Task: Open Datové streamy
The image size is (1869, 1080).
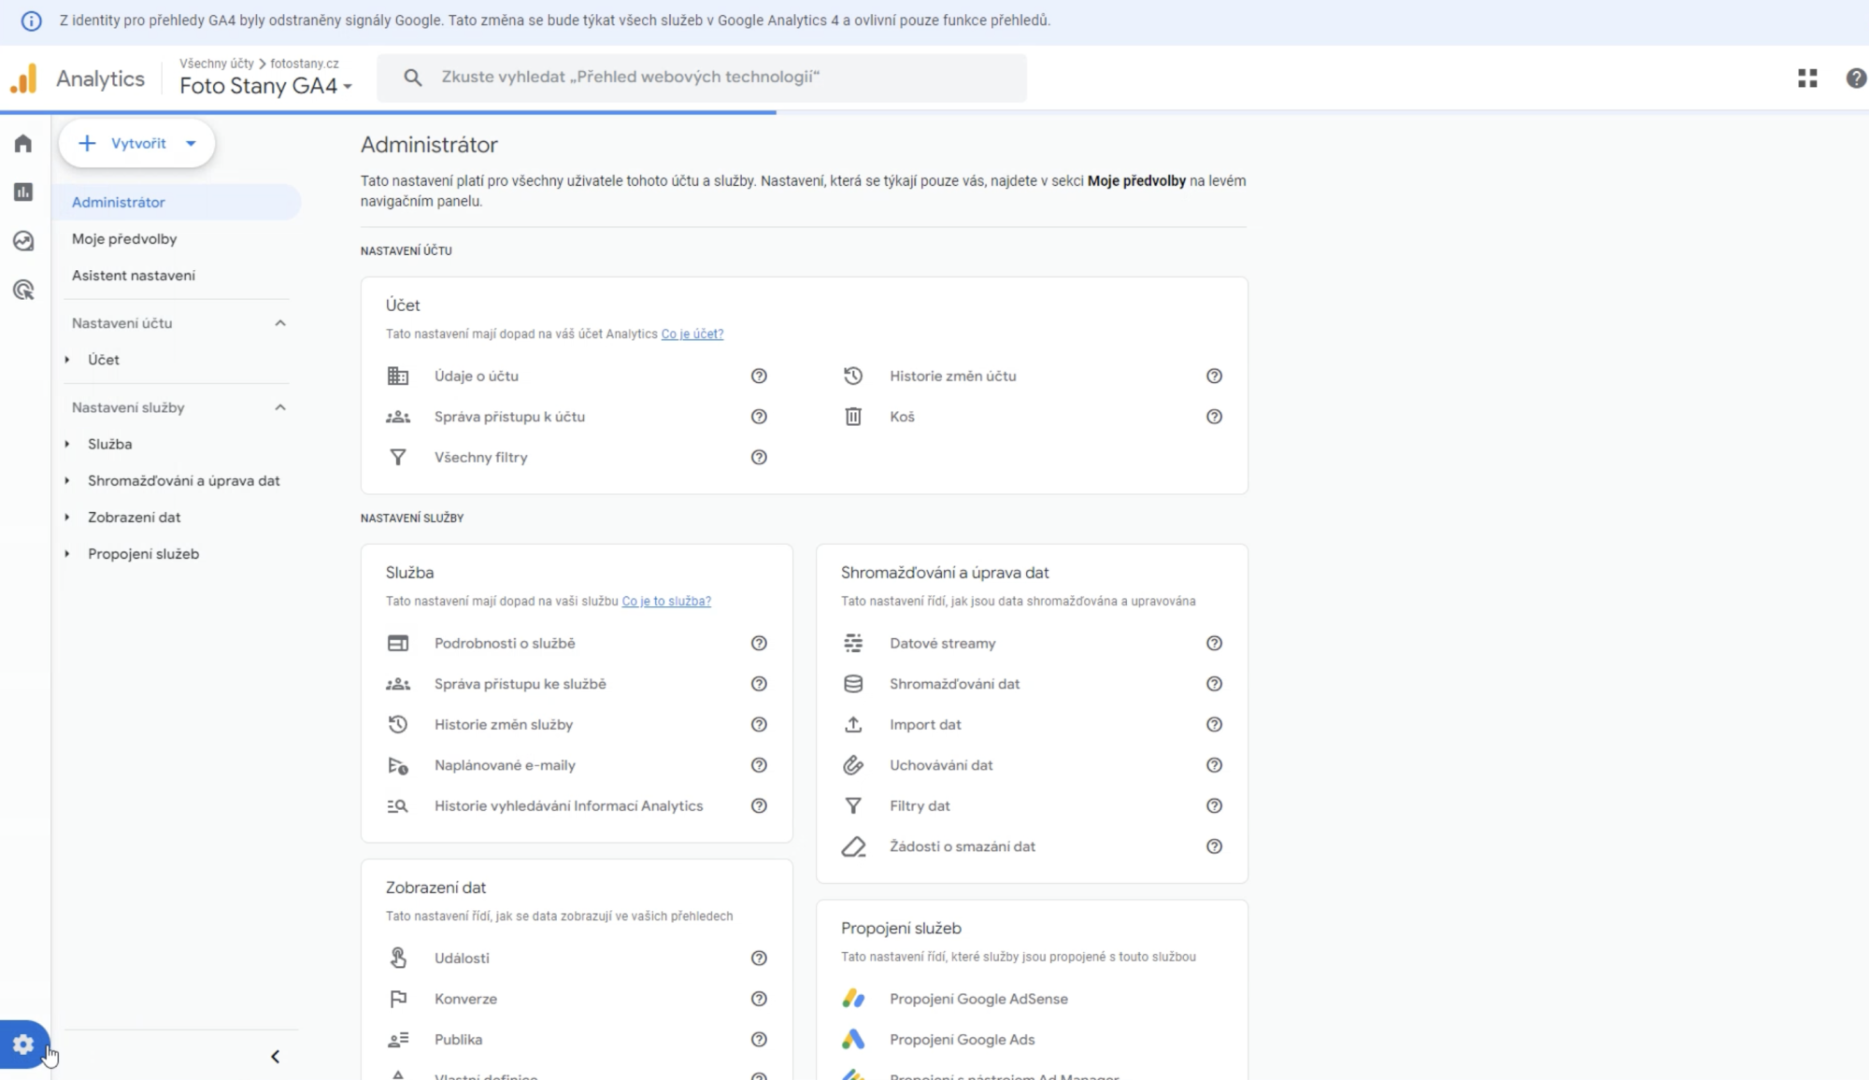Action: click(x=942, y=643)
